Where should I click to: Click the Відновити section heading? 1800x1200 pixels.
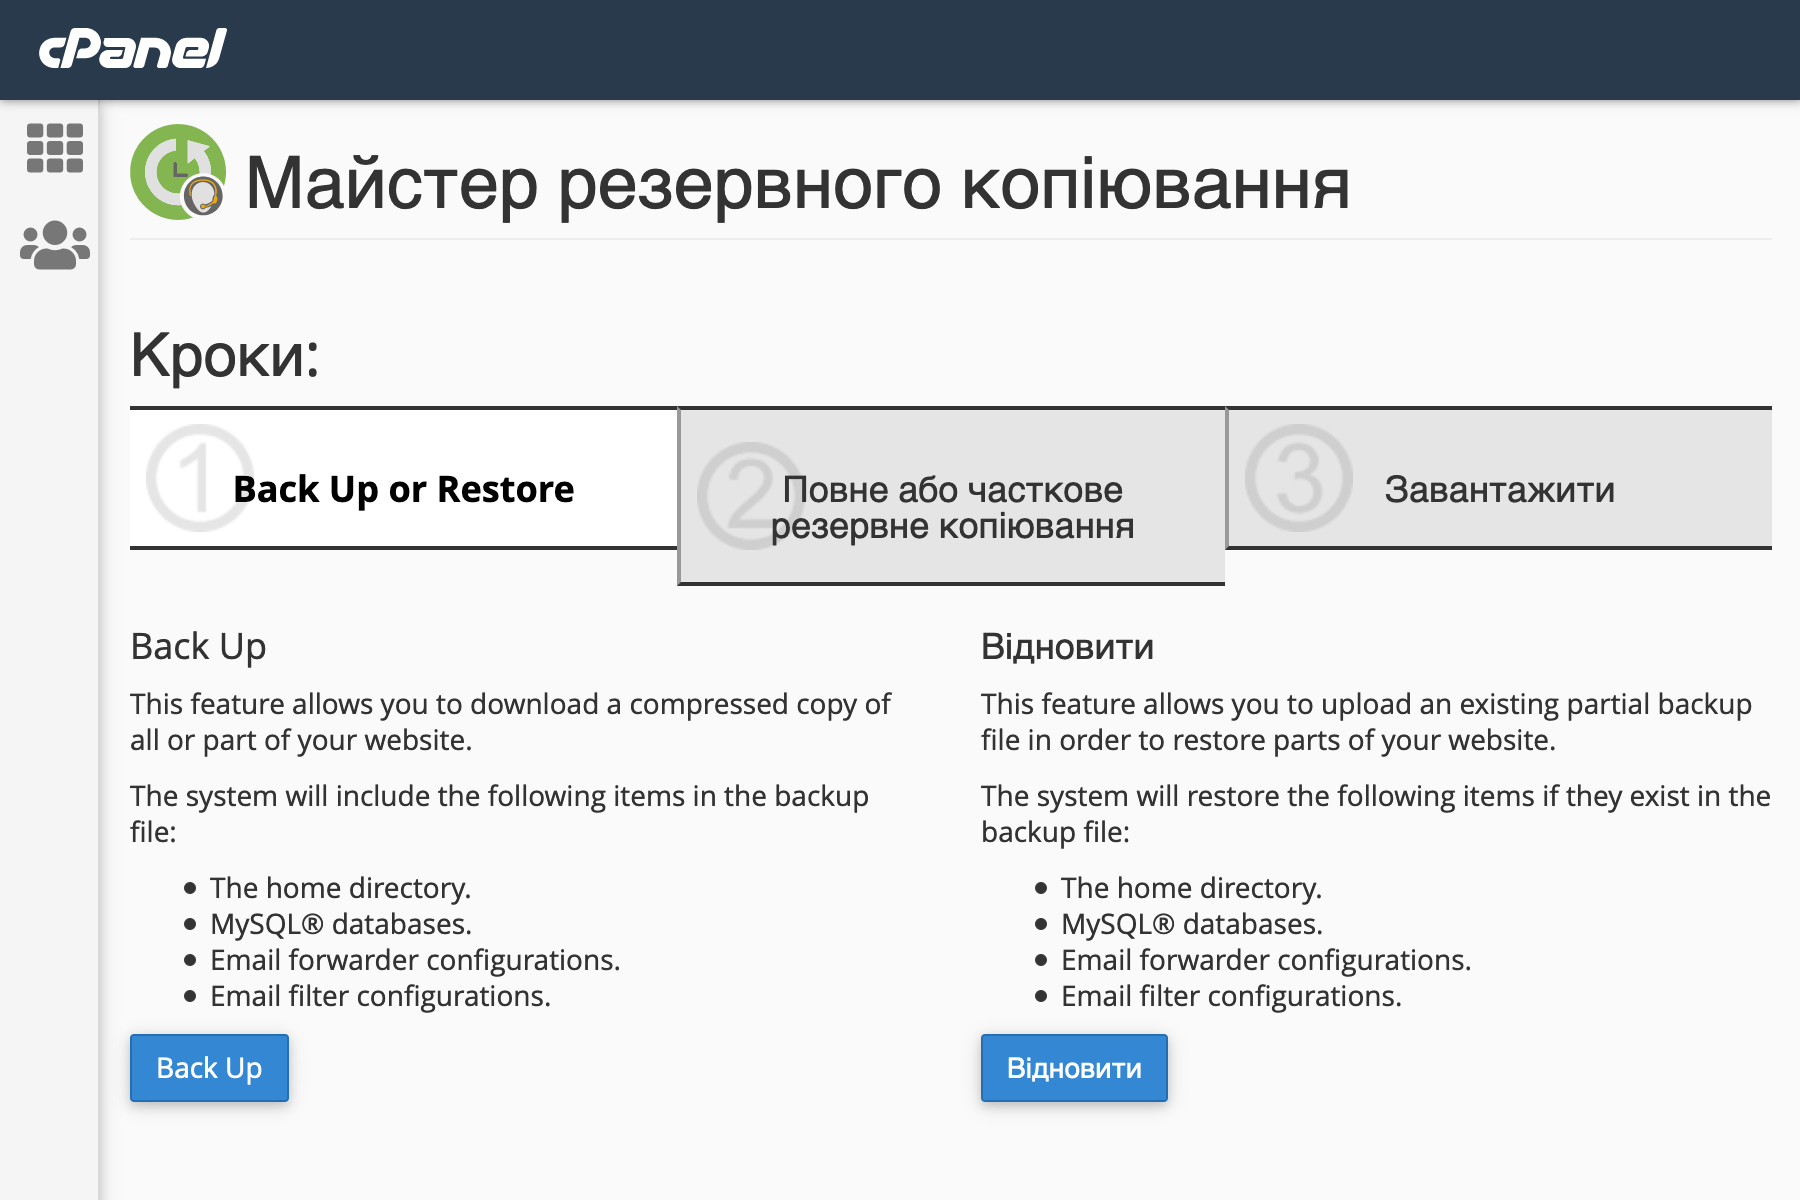click(x=1067, y=647)
